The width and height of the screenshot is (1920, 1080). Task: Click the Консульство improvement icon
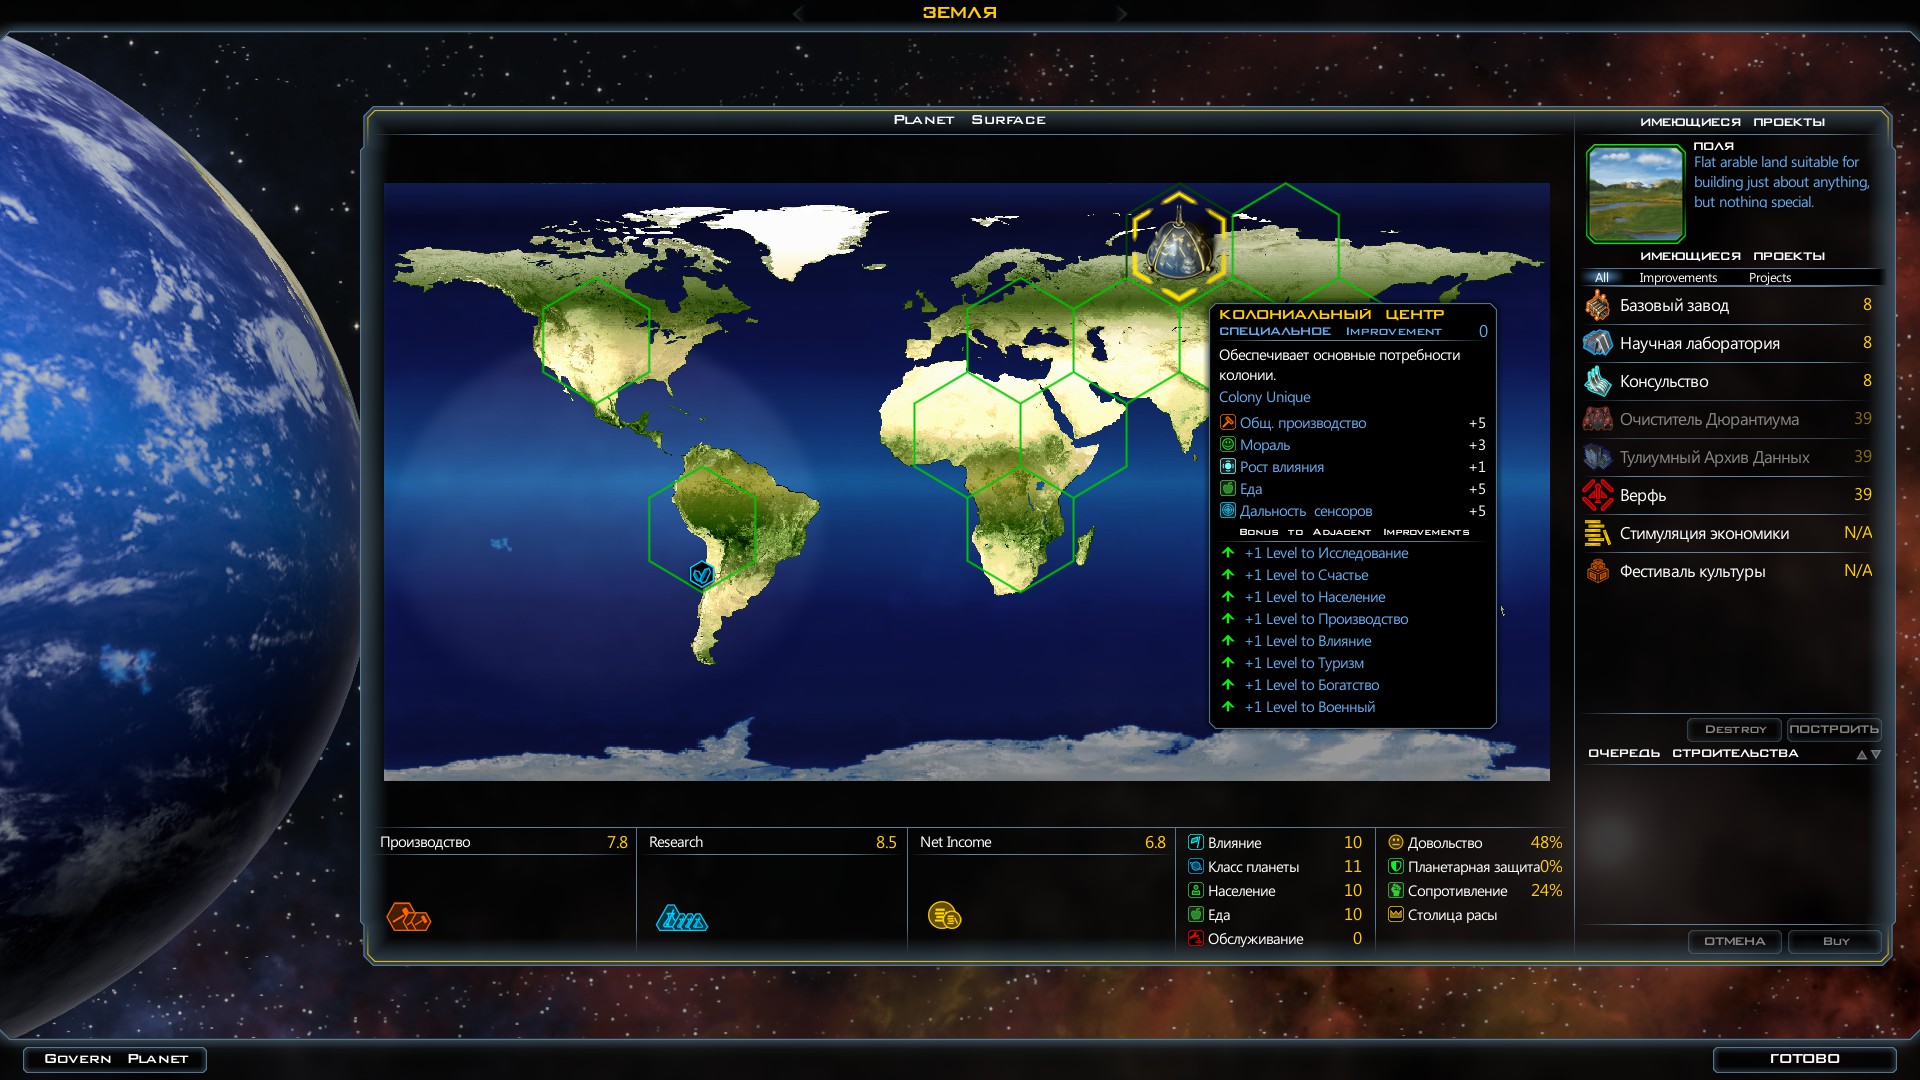pyautogui.click(x=1598, y=382)
